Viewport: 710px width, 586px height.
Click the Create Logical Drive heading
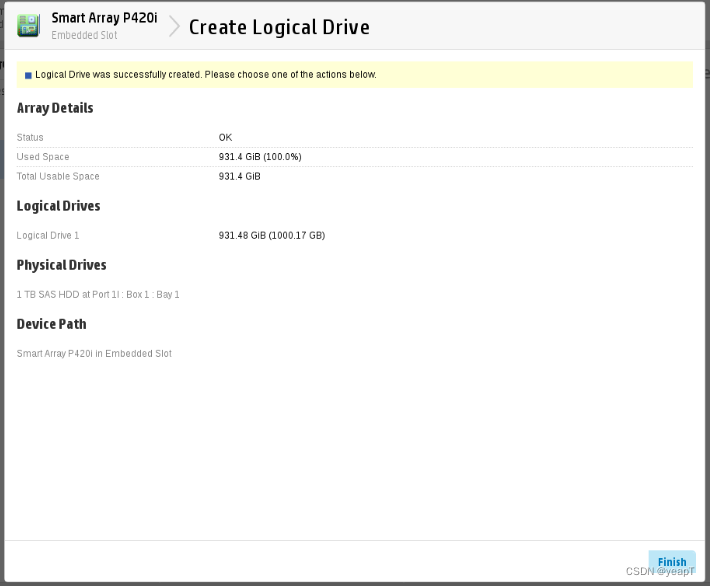pos(279,27)
